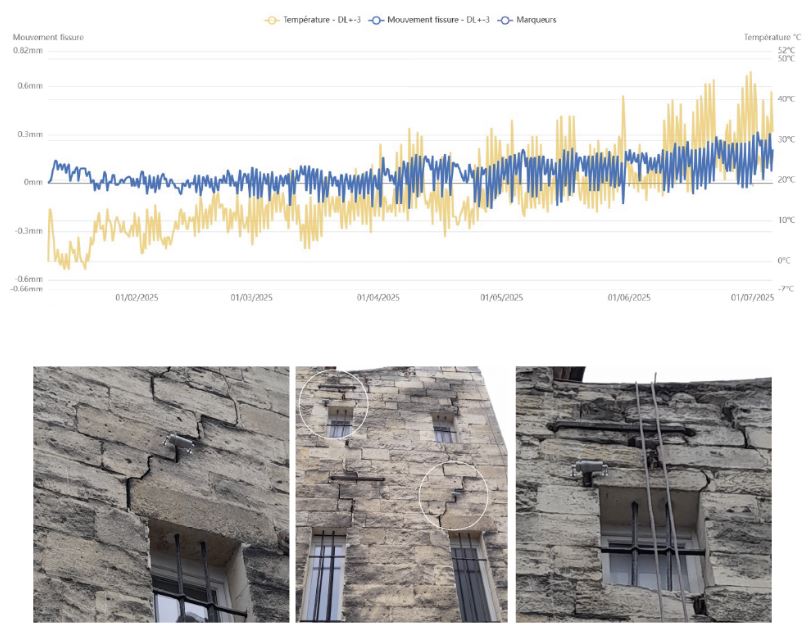This screenshot has width=810, height=641.
Task: Click the 30°C temperature axis label
Action: point(786,139)
